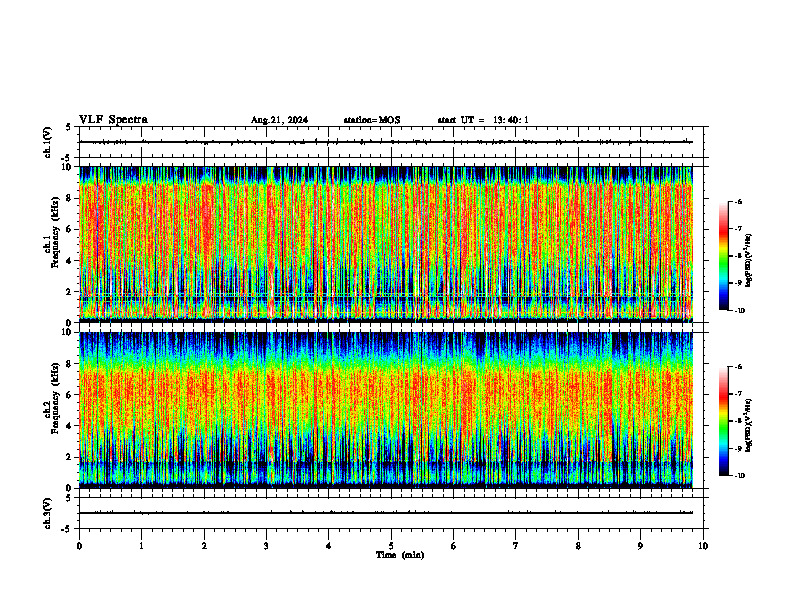
Task: Click the "start UT = 13:40:1" header text
Action: point(483,120)
